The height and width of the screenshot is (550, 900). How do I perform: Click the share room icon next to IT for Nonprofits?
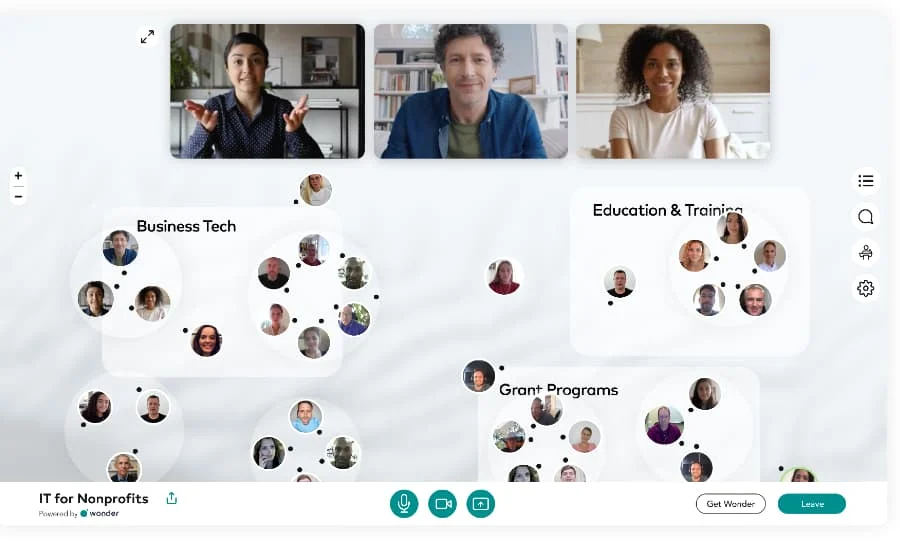tap(172, 498)
